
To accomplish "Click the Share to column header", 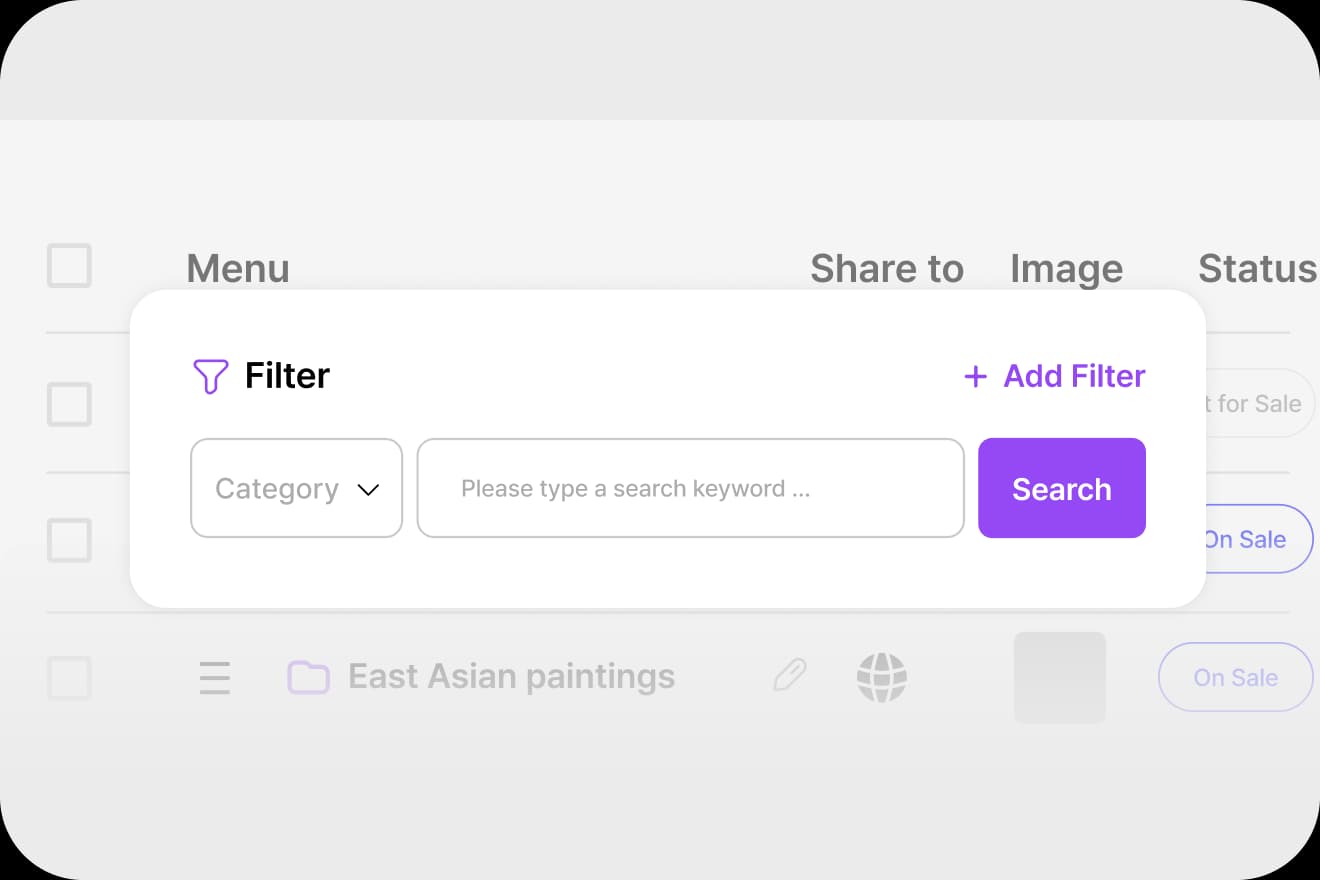I will point(886,268).
